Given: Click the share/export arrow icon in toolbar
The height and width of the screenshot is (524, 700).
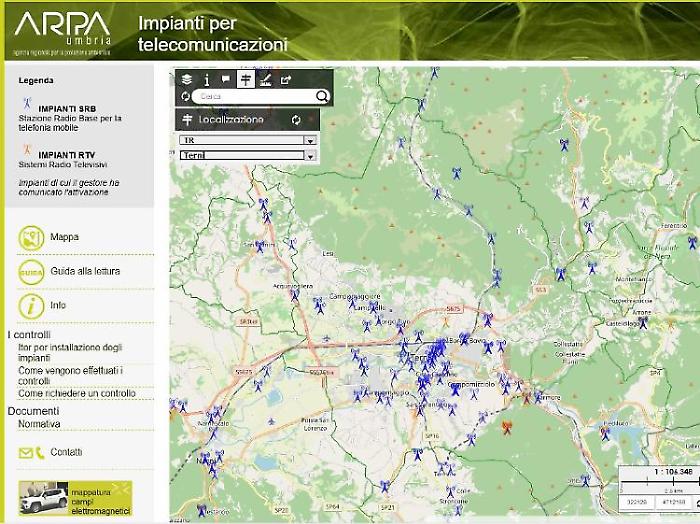Looking at the screenshot, I should 286,80.
